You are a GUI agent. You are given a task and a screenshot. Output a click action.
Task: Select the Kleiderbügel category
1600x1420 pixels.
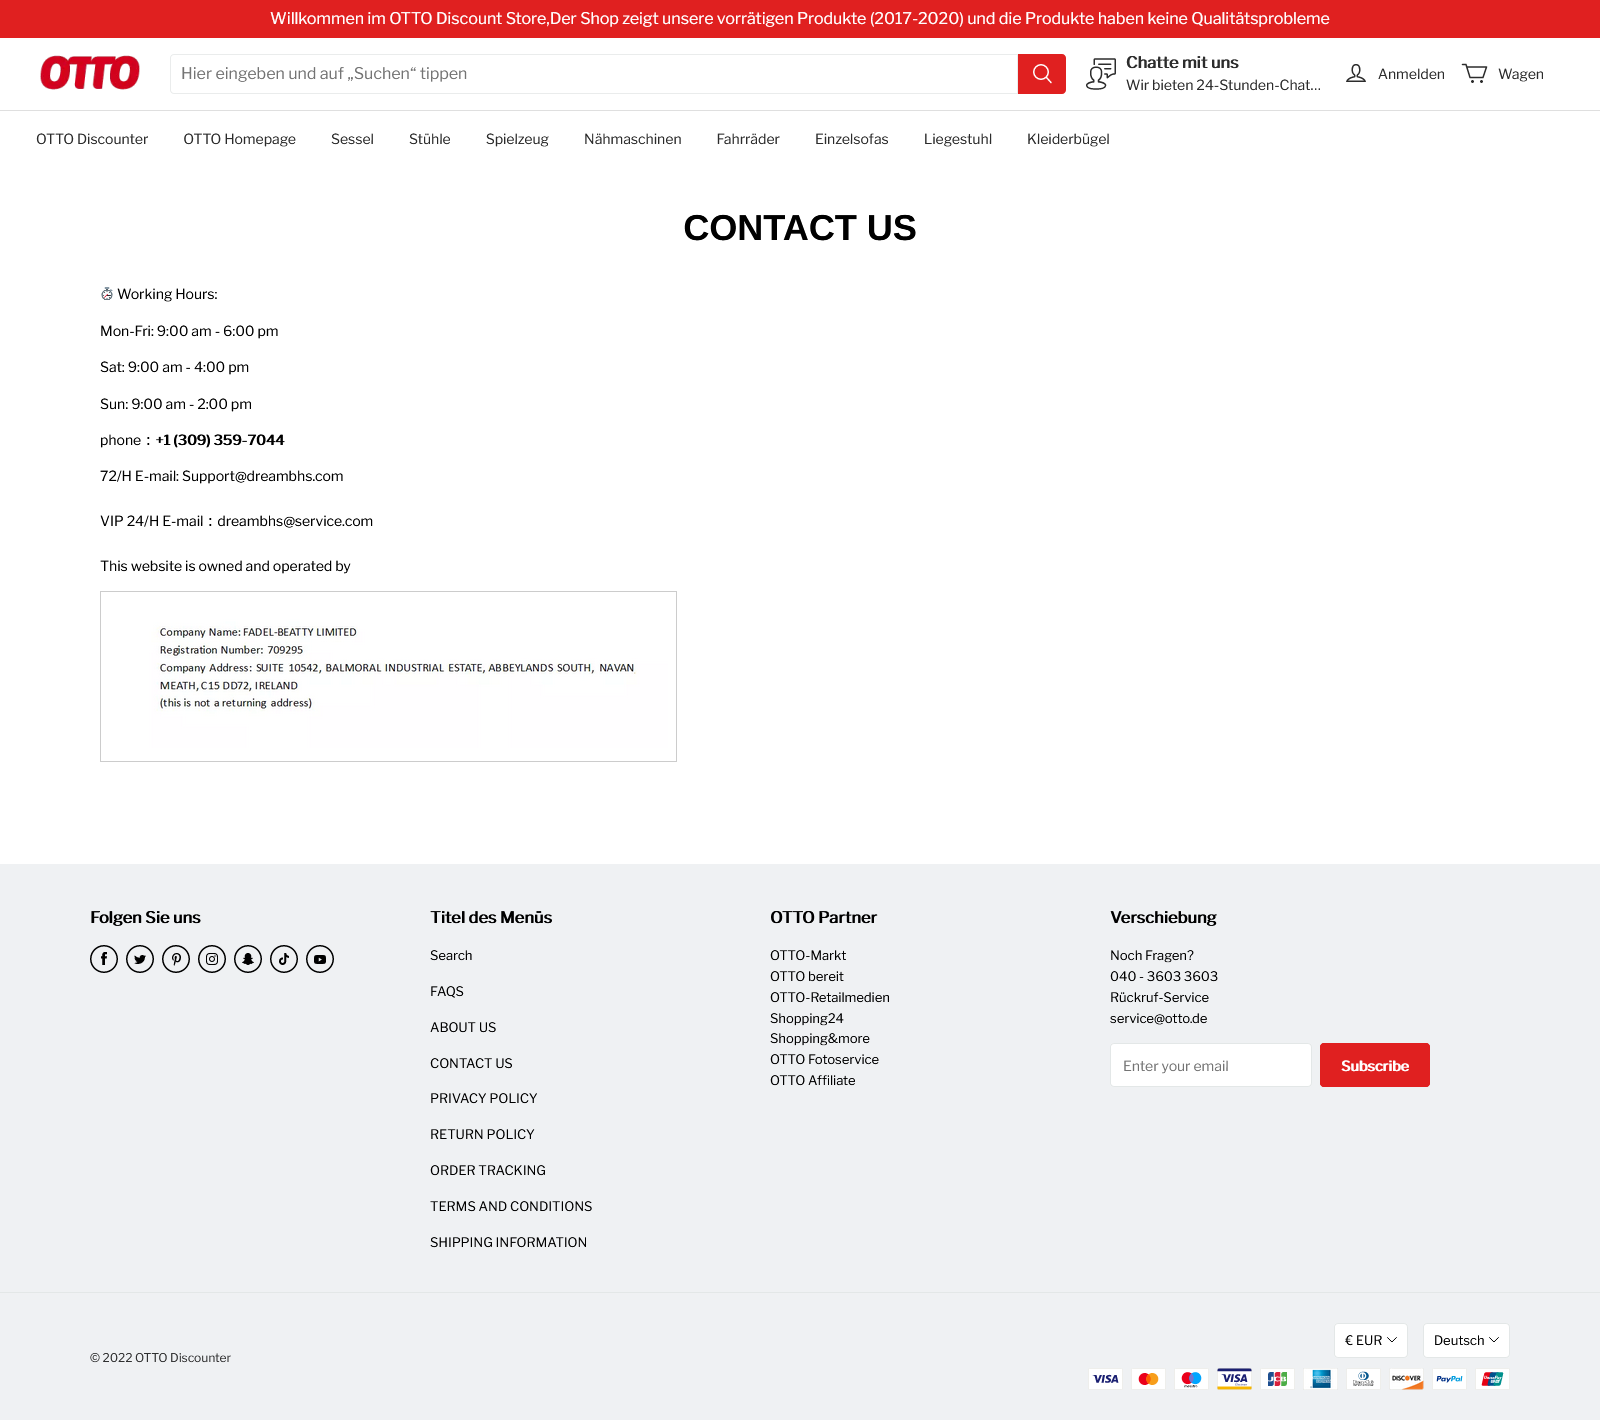1068,139
